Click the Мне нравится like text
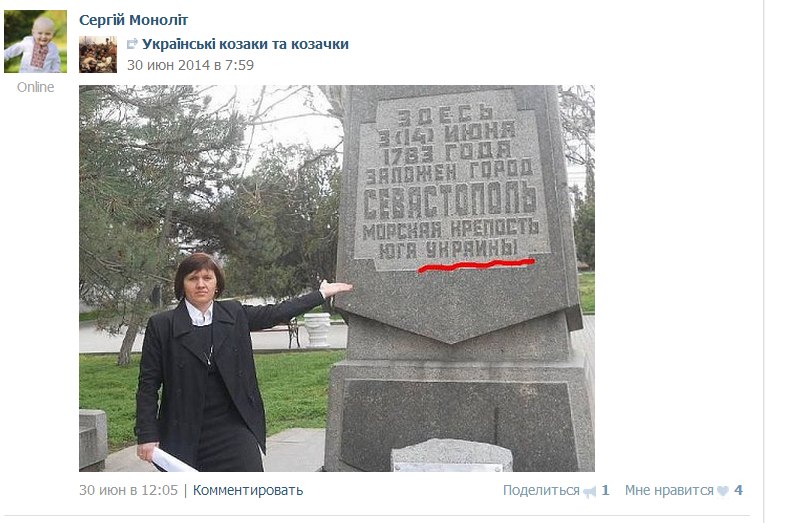The width and height of the screenshot is (786, 523). (669, 490)
